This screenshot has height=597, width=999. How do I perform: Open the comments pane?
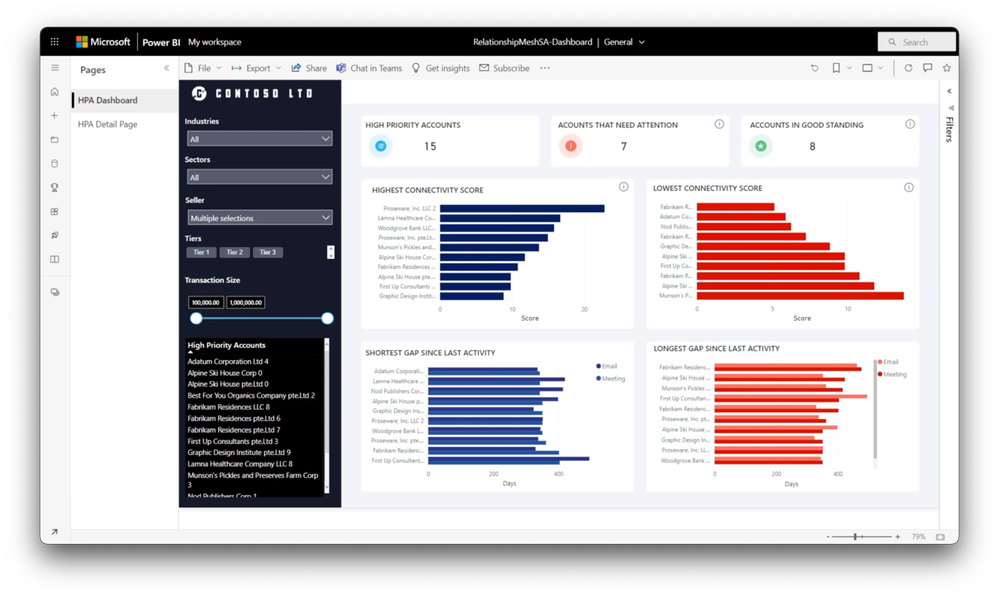tap(928, 68)
